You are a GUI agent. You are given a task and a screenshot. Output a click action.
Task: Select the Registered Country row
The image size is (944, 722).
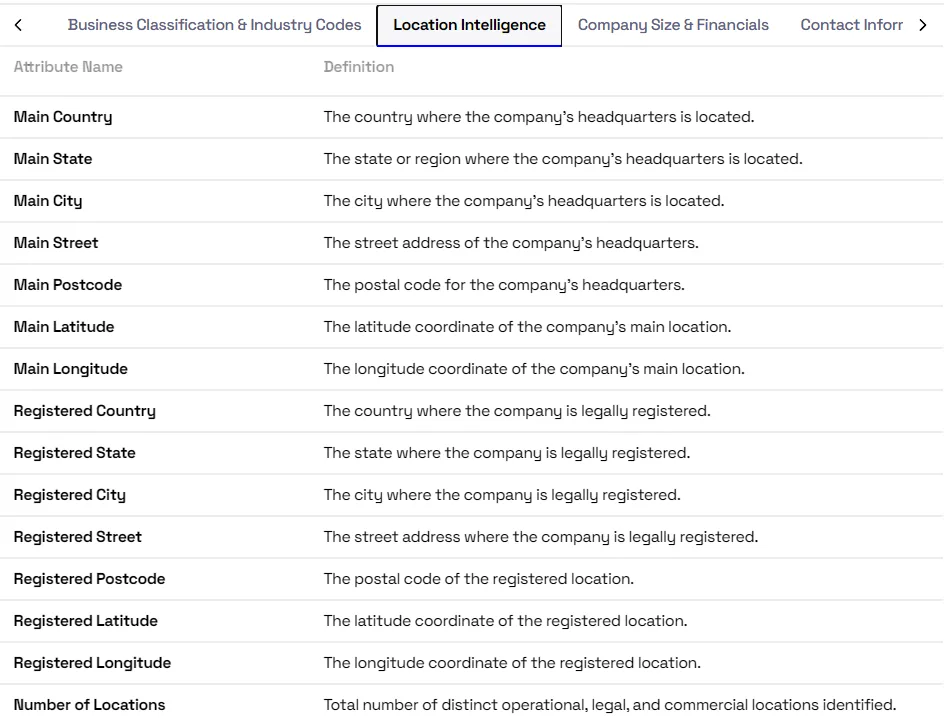[x=472, y=411]
